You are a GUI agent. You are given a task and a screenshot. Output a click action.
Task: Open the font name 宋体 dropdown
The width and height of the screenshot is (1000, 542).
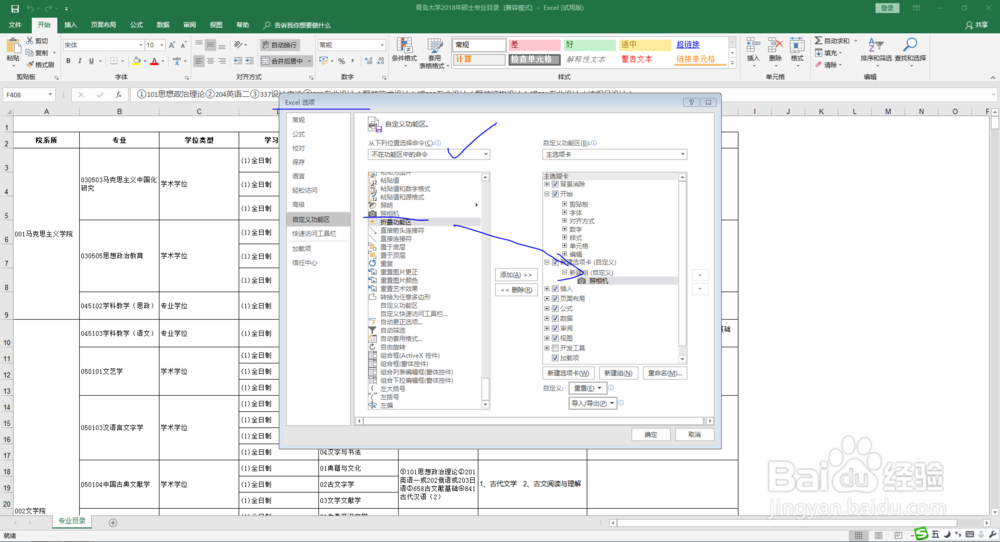(140, 45)
